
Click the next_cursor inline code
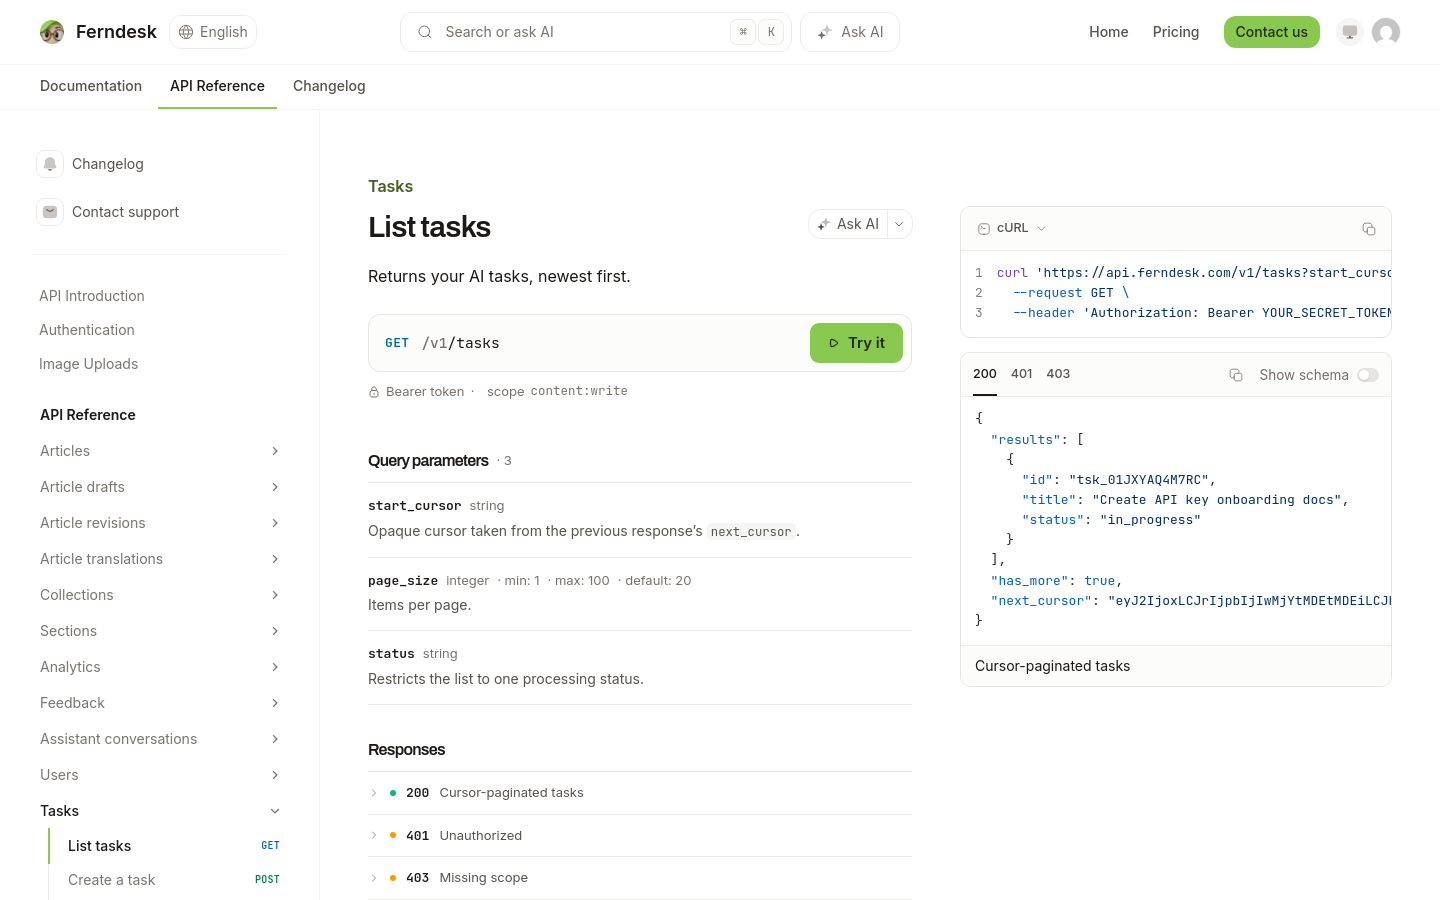[751, 532]
